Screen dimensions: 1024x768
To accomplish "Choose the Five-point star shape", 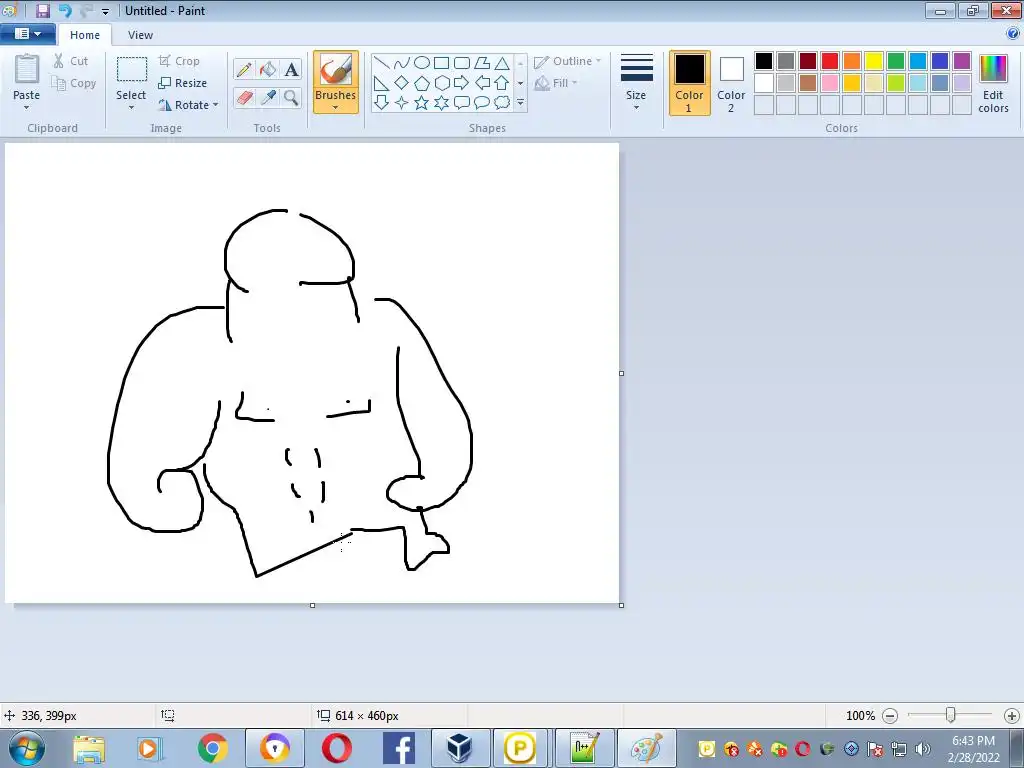I will pyautogui.click(x=422, y=103).
